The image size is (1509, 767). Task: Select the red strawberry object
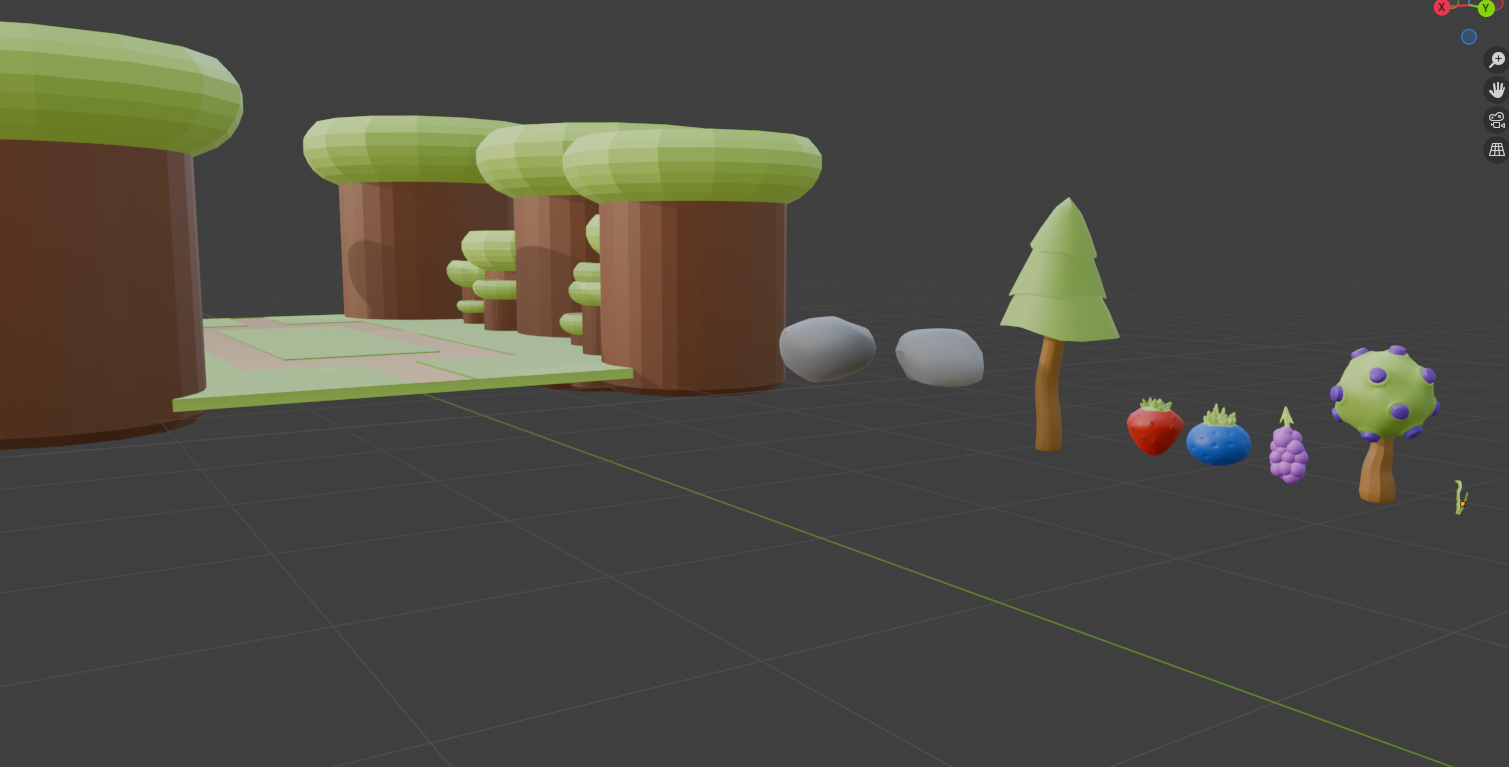(x=1155, y=427)
